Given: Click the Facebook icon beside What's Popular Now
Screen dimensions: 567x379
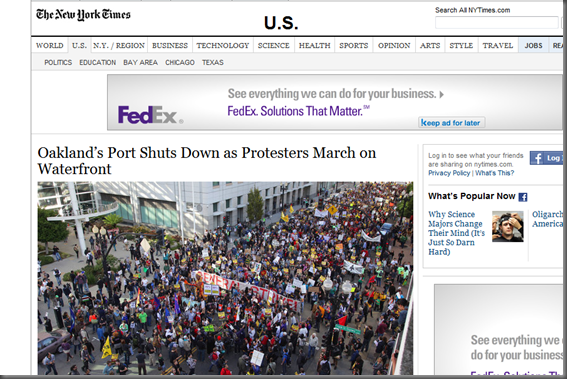Looking at the screenshot, I should (x=523, y=197).
